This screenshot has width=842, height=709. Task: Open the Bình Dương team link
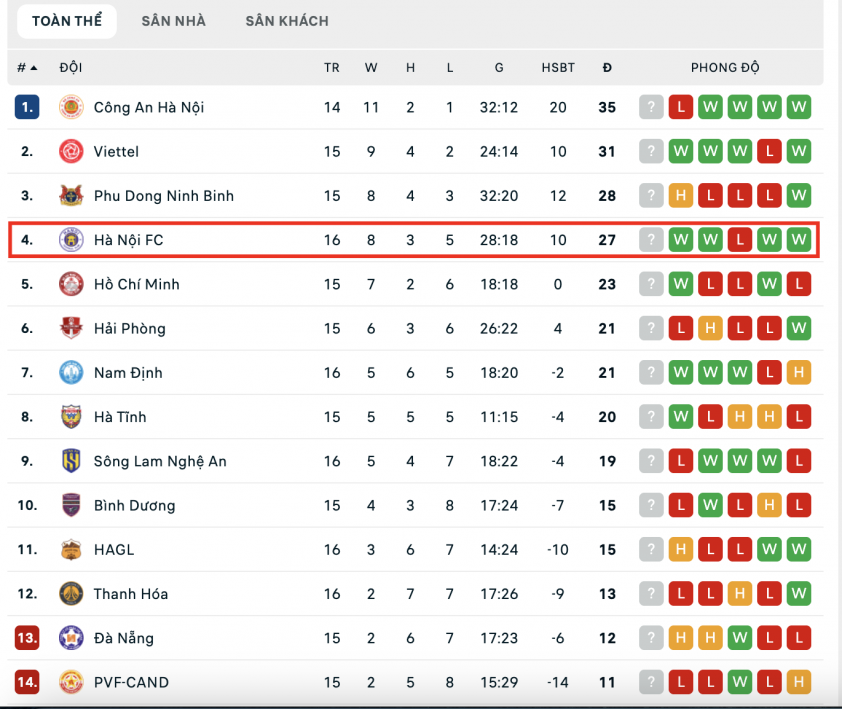tap(134, 505)
